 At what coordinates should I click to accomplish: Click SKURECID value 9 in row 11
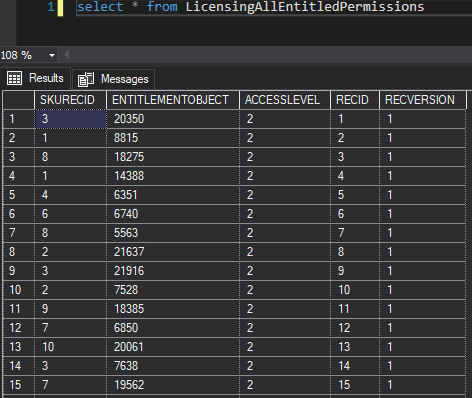tap(70, 309)
